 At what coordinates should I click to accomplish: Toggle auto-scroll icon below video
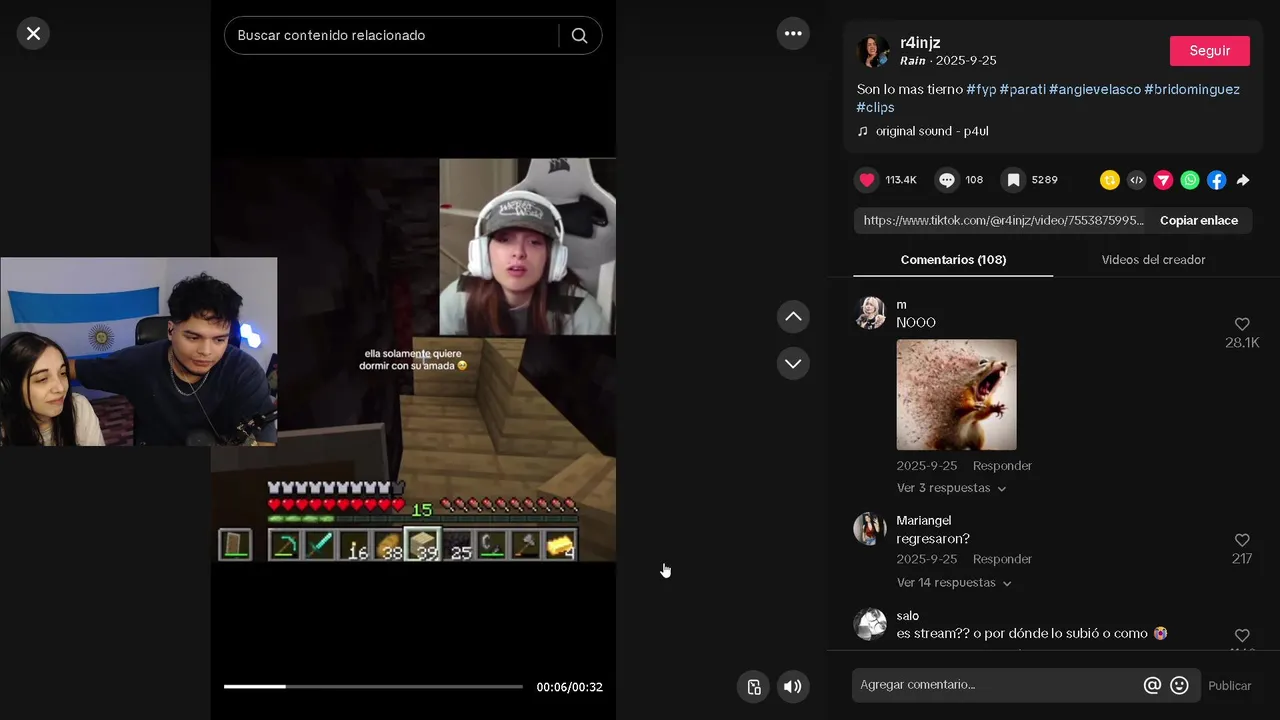pos(754,687)
